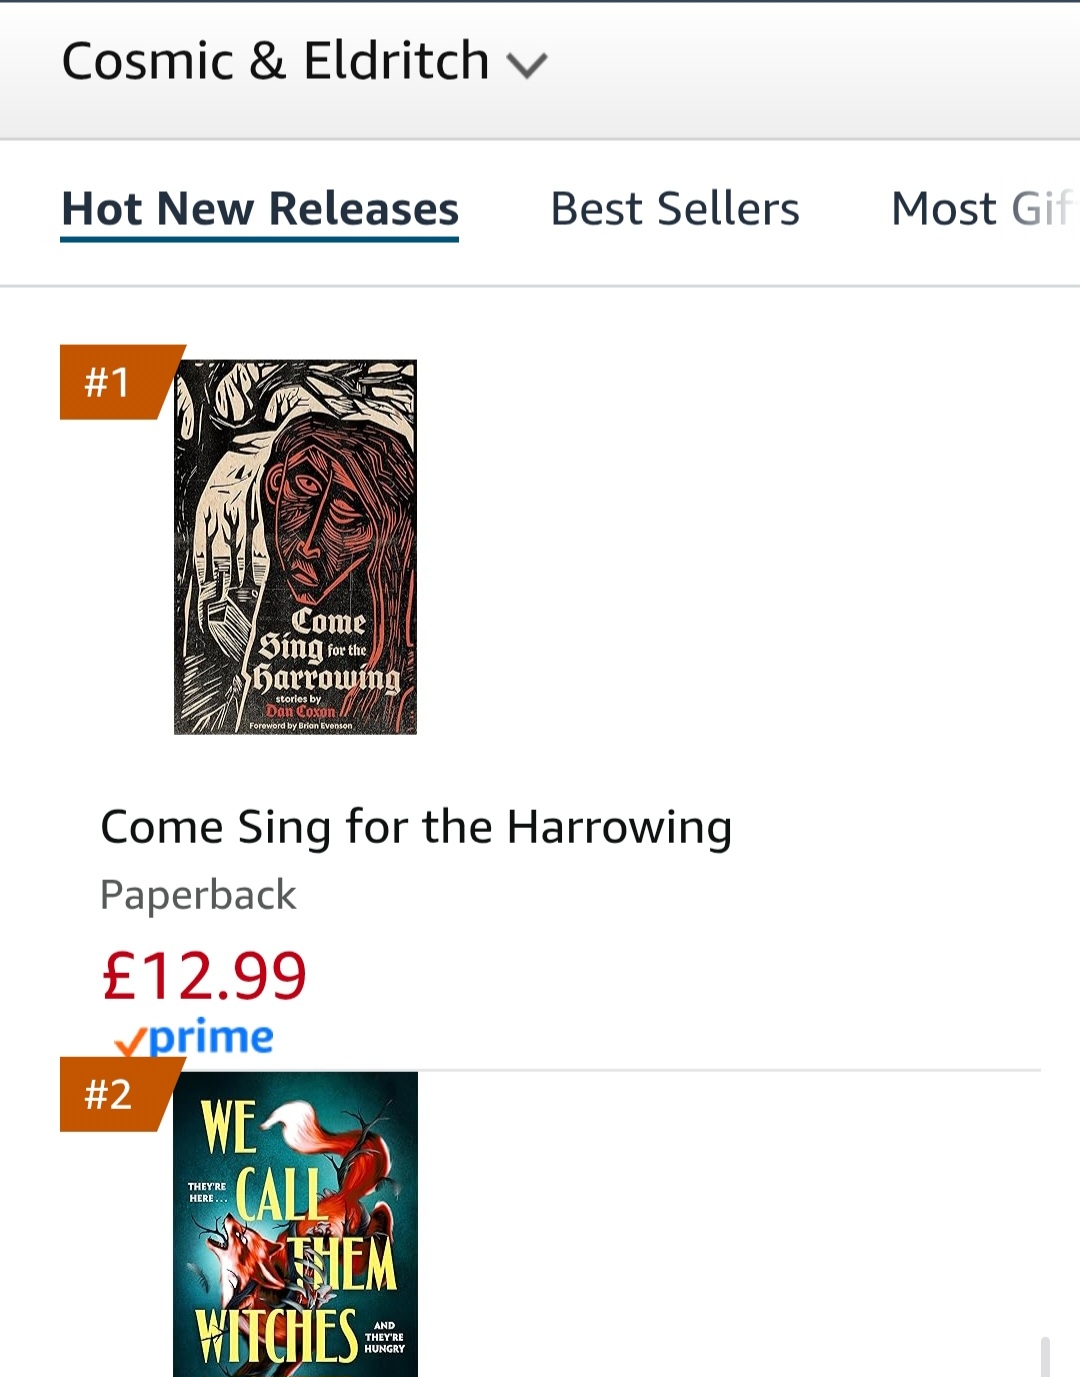Open Come Sing for the Harrowing cover image
Viewport: 1080px width, 1377px height.
point(295,547)
